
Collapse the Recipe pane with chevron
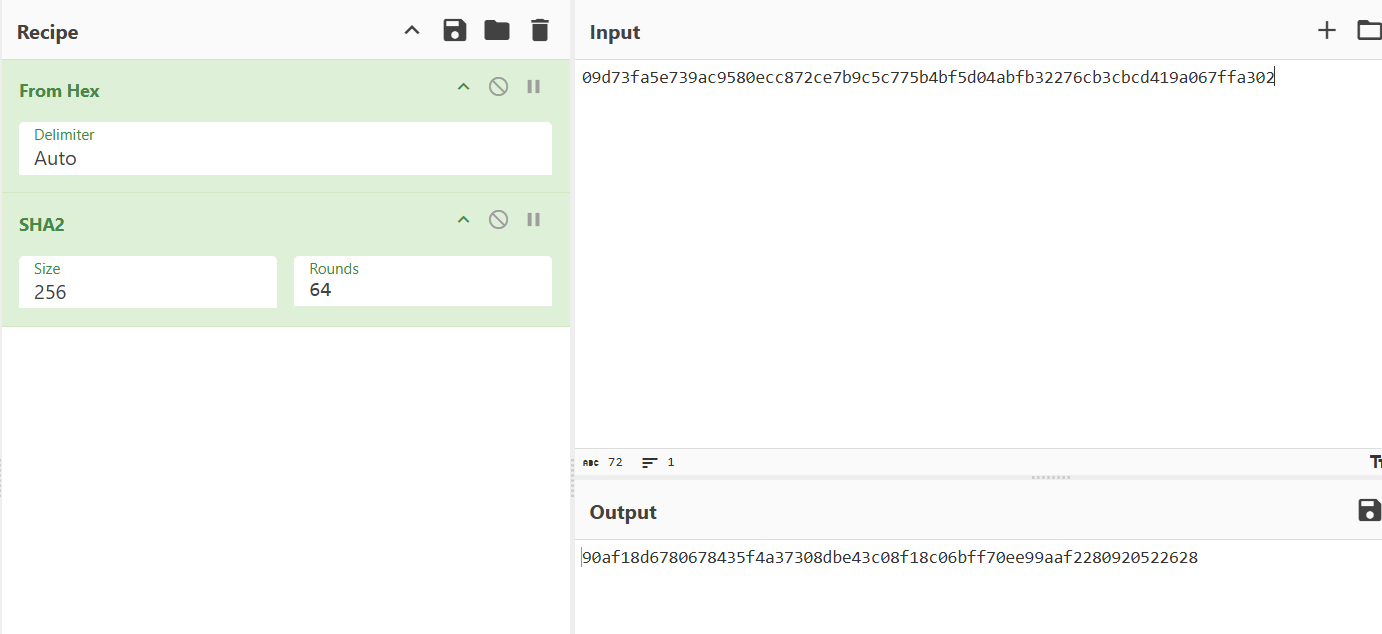(x=412, y=31)
